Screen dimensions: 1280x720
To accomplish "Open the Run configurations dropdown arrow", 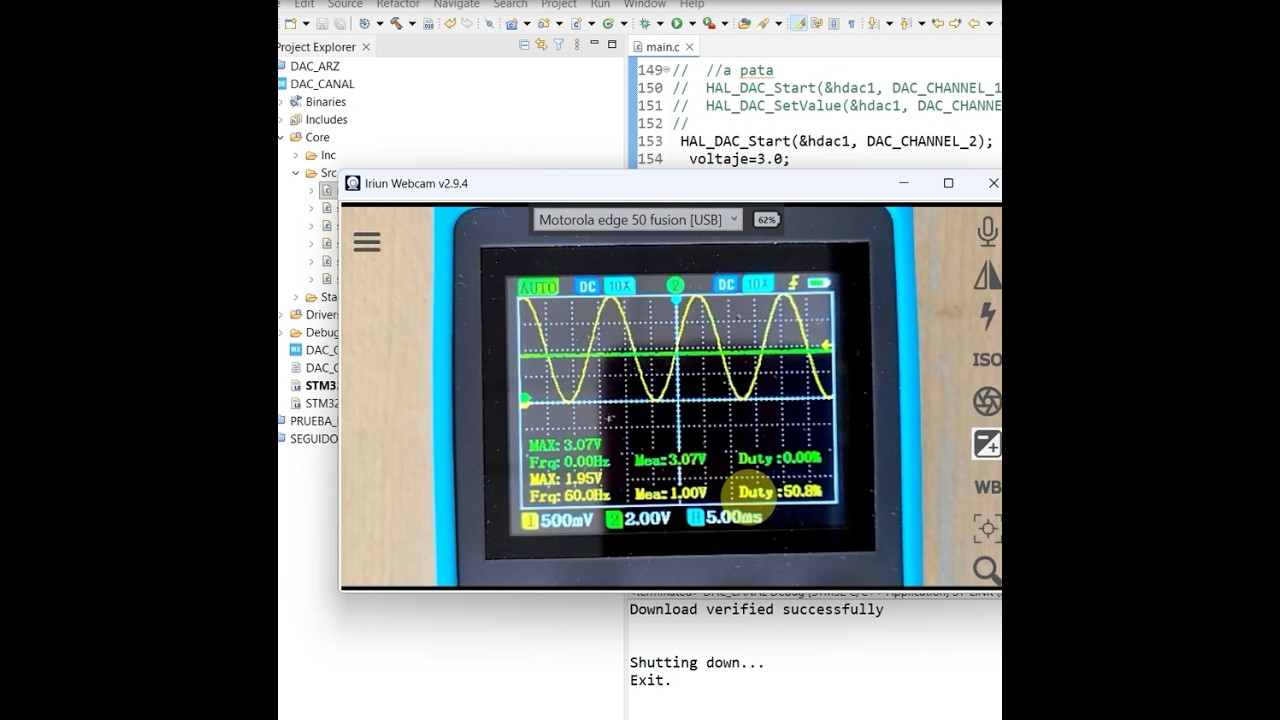I will [x=693, y=23].
